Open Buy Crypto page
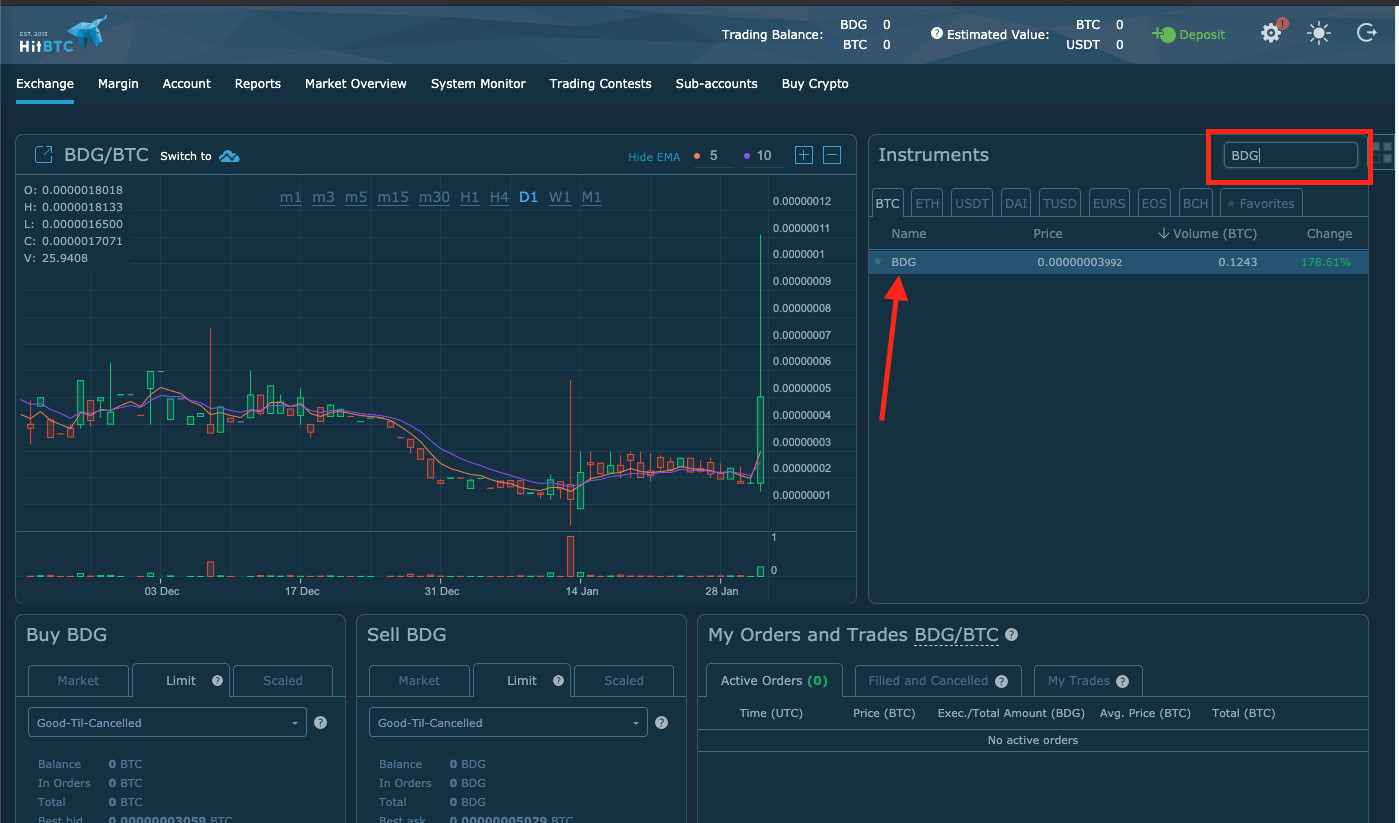The image size is (1399, 823). pos(815,84)
